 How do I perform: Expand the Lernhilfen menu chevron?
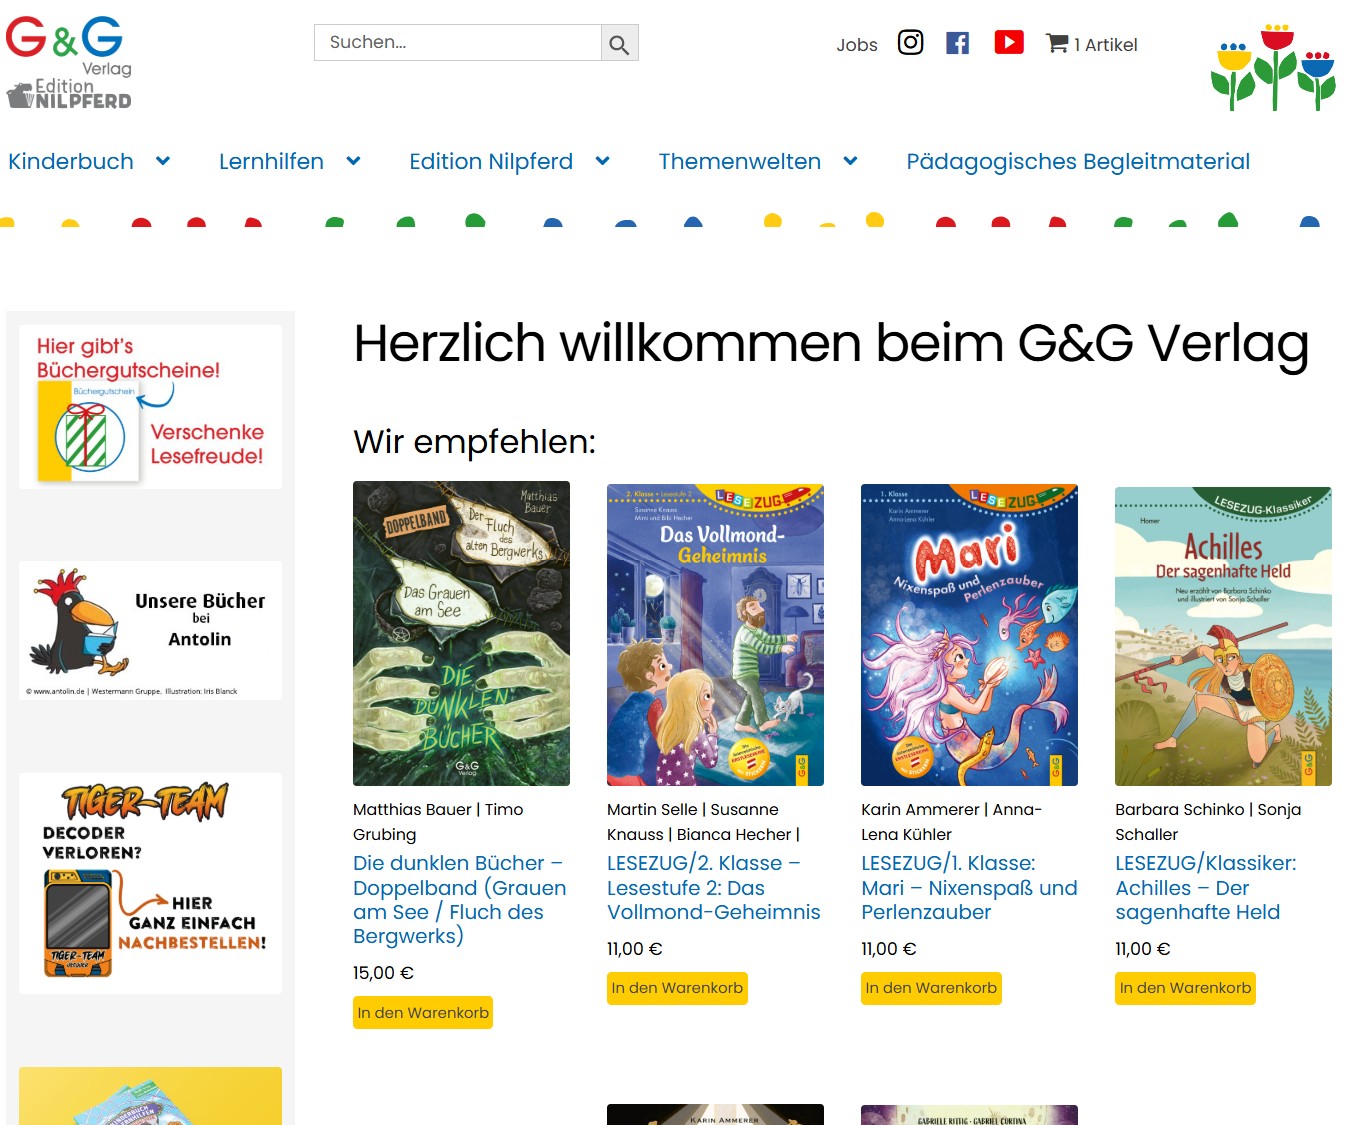353,161
